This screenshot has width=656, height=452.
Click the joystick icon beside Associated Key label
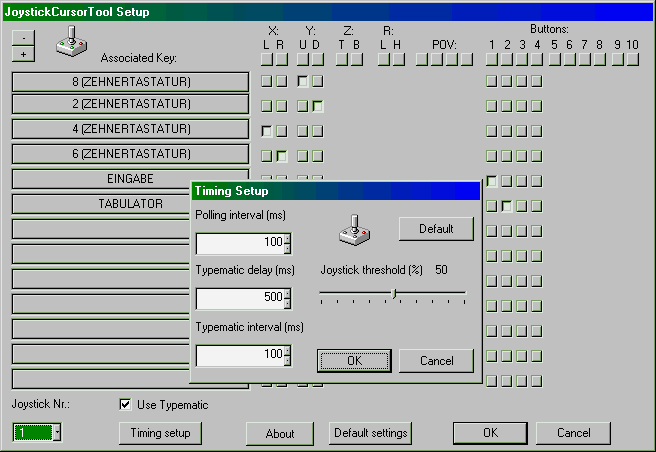(x=70, y=42)
